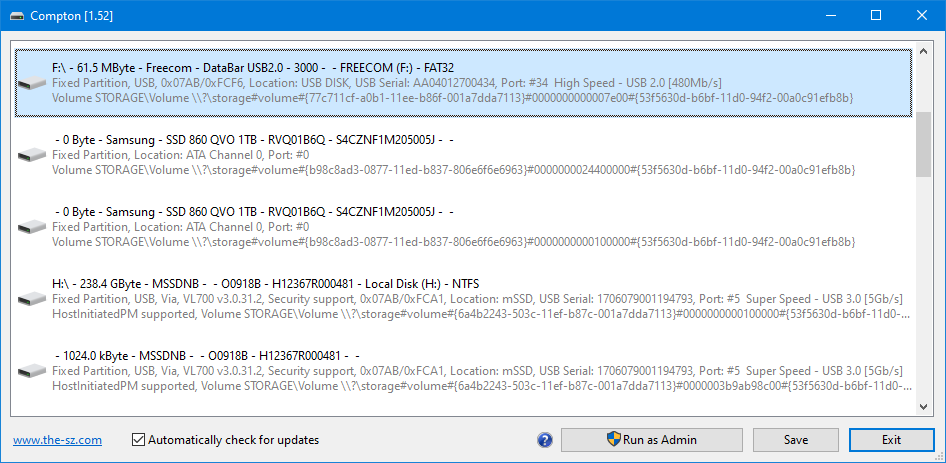Click the Run as Admin button
Screen dimensions: 946x463
pyautogui.click(x=652, y=439)
